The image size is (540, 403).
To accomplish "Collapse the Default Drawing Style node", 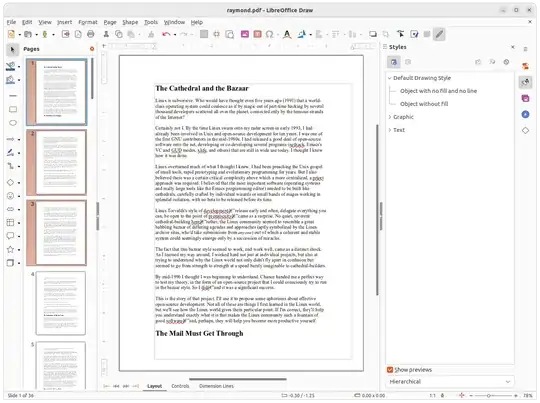I will coord(390,78).
